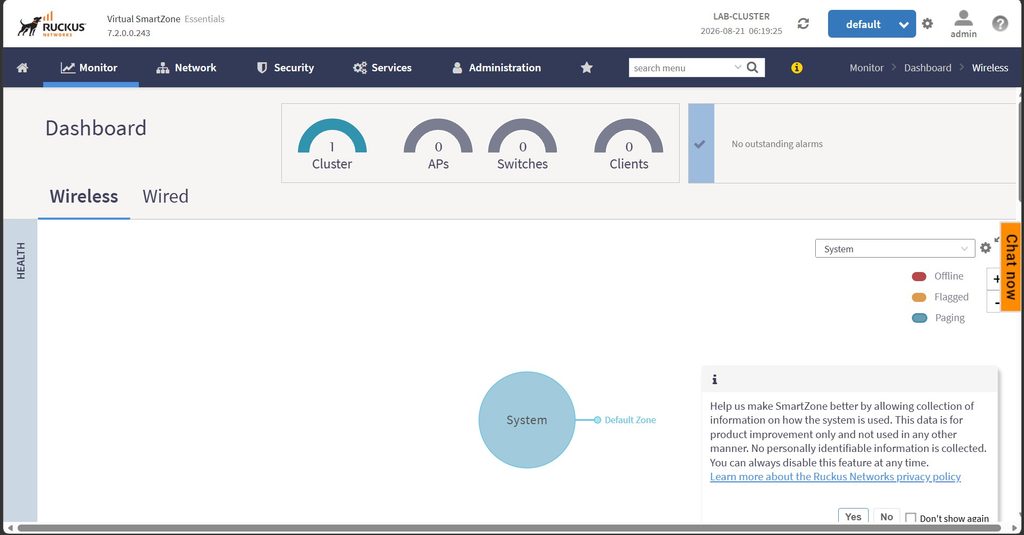This screenshot has height=535, width=1024.
Task: Click the Monitor breadcrumb
Action: coord(866,68)
